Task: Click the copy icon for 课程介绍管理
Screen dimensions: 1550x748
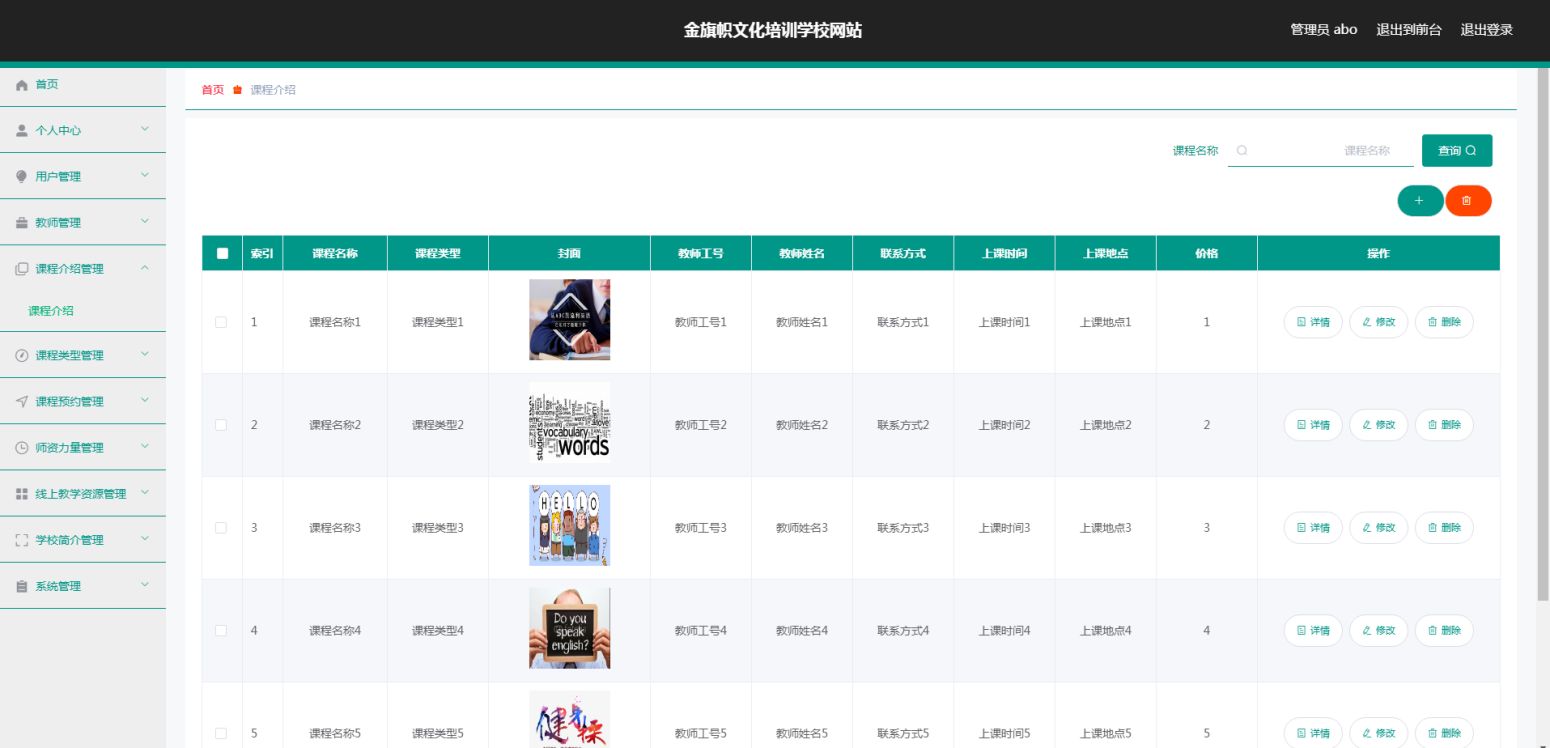Action: click(x=22, y=269)
